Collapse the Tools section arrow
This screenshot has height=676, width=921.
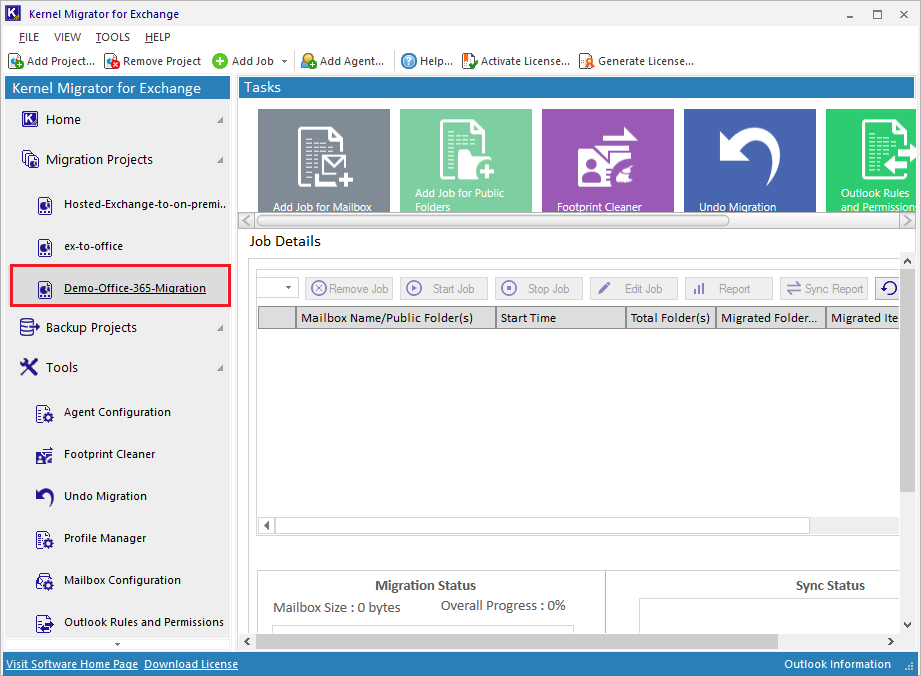(220, 368)
